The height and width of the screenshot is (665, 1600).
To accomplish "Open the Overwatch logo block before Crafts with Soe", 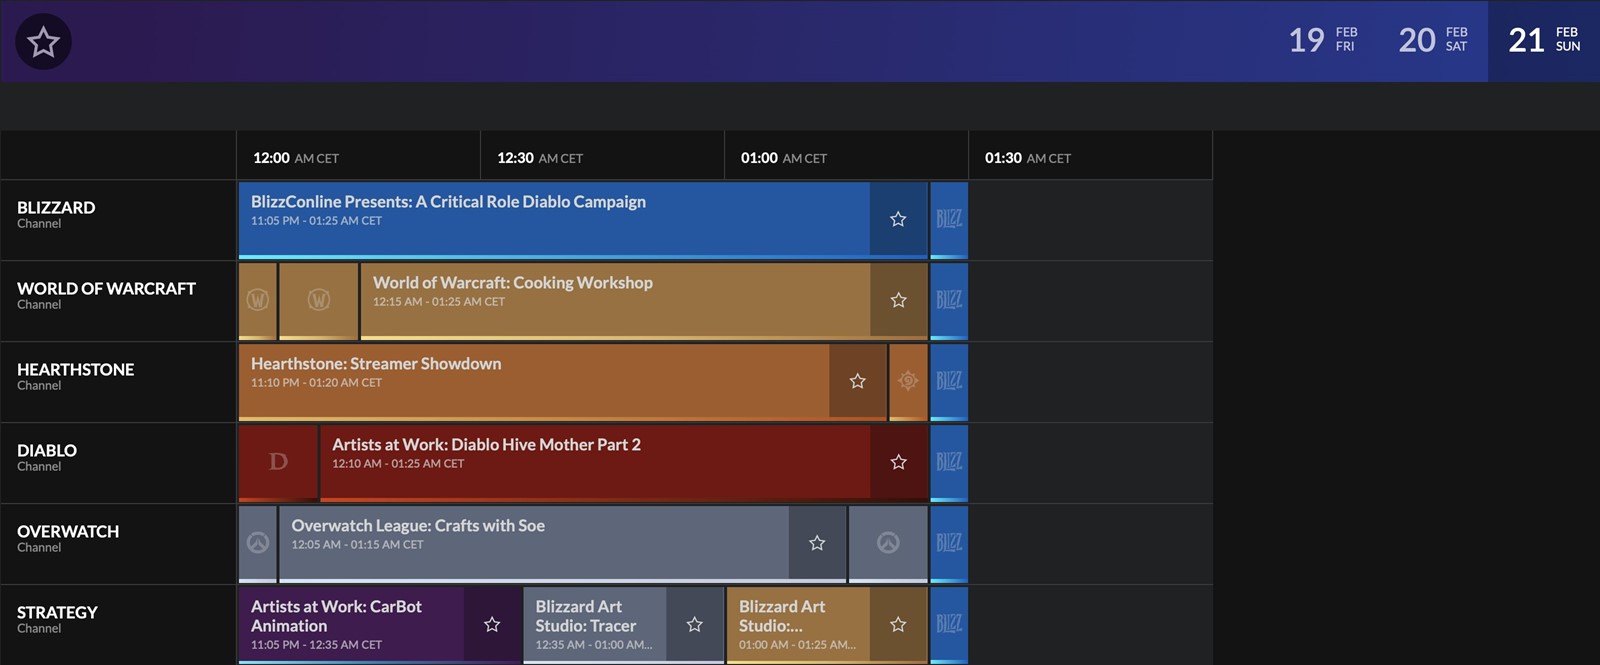I will click(x=258, y=543).
